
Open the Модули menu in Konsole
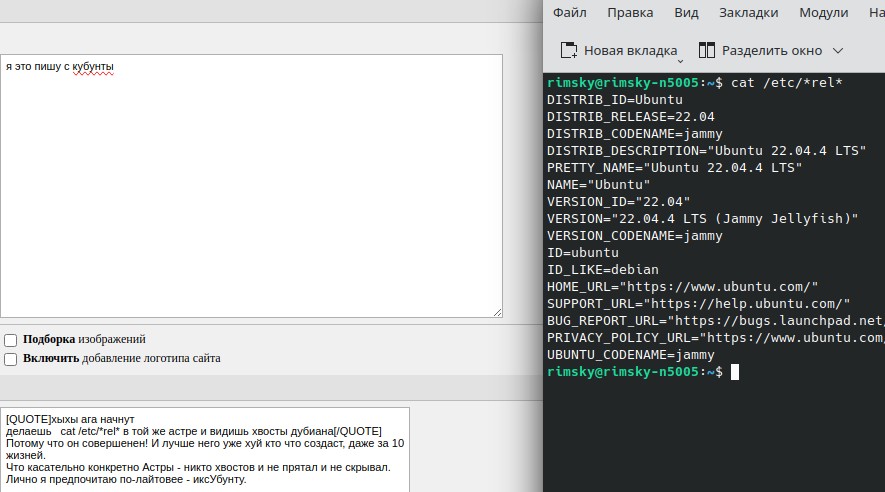click(x=823, y=12)
